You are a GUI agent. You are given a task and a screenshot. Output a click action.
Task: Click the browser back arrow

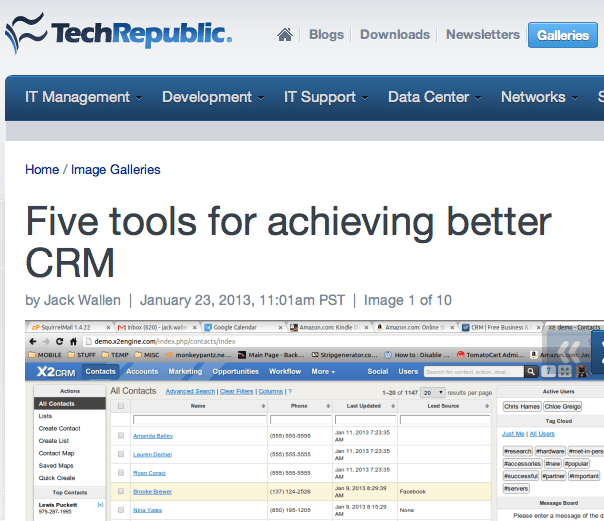[33, 341]
